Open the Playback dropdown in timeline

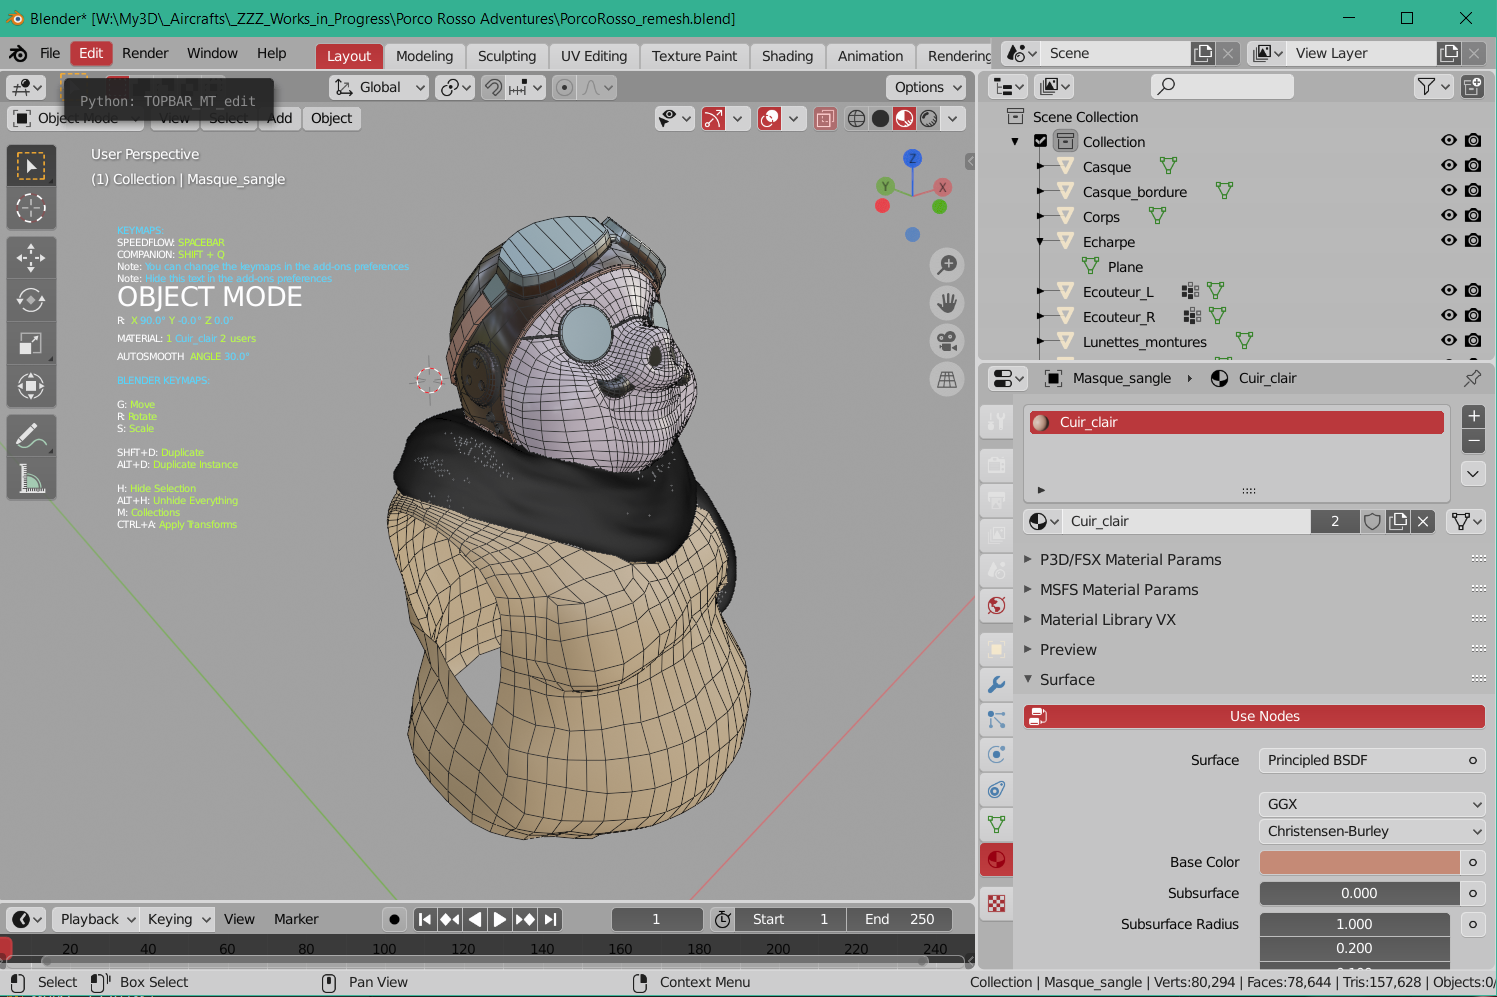[x=95, y=919]
